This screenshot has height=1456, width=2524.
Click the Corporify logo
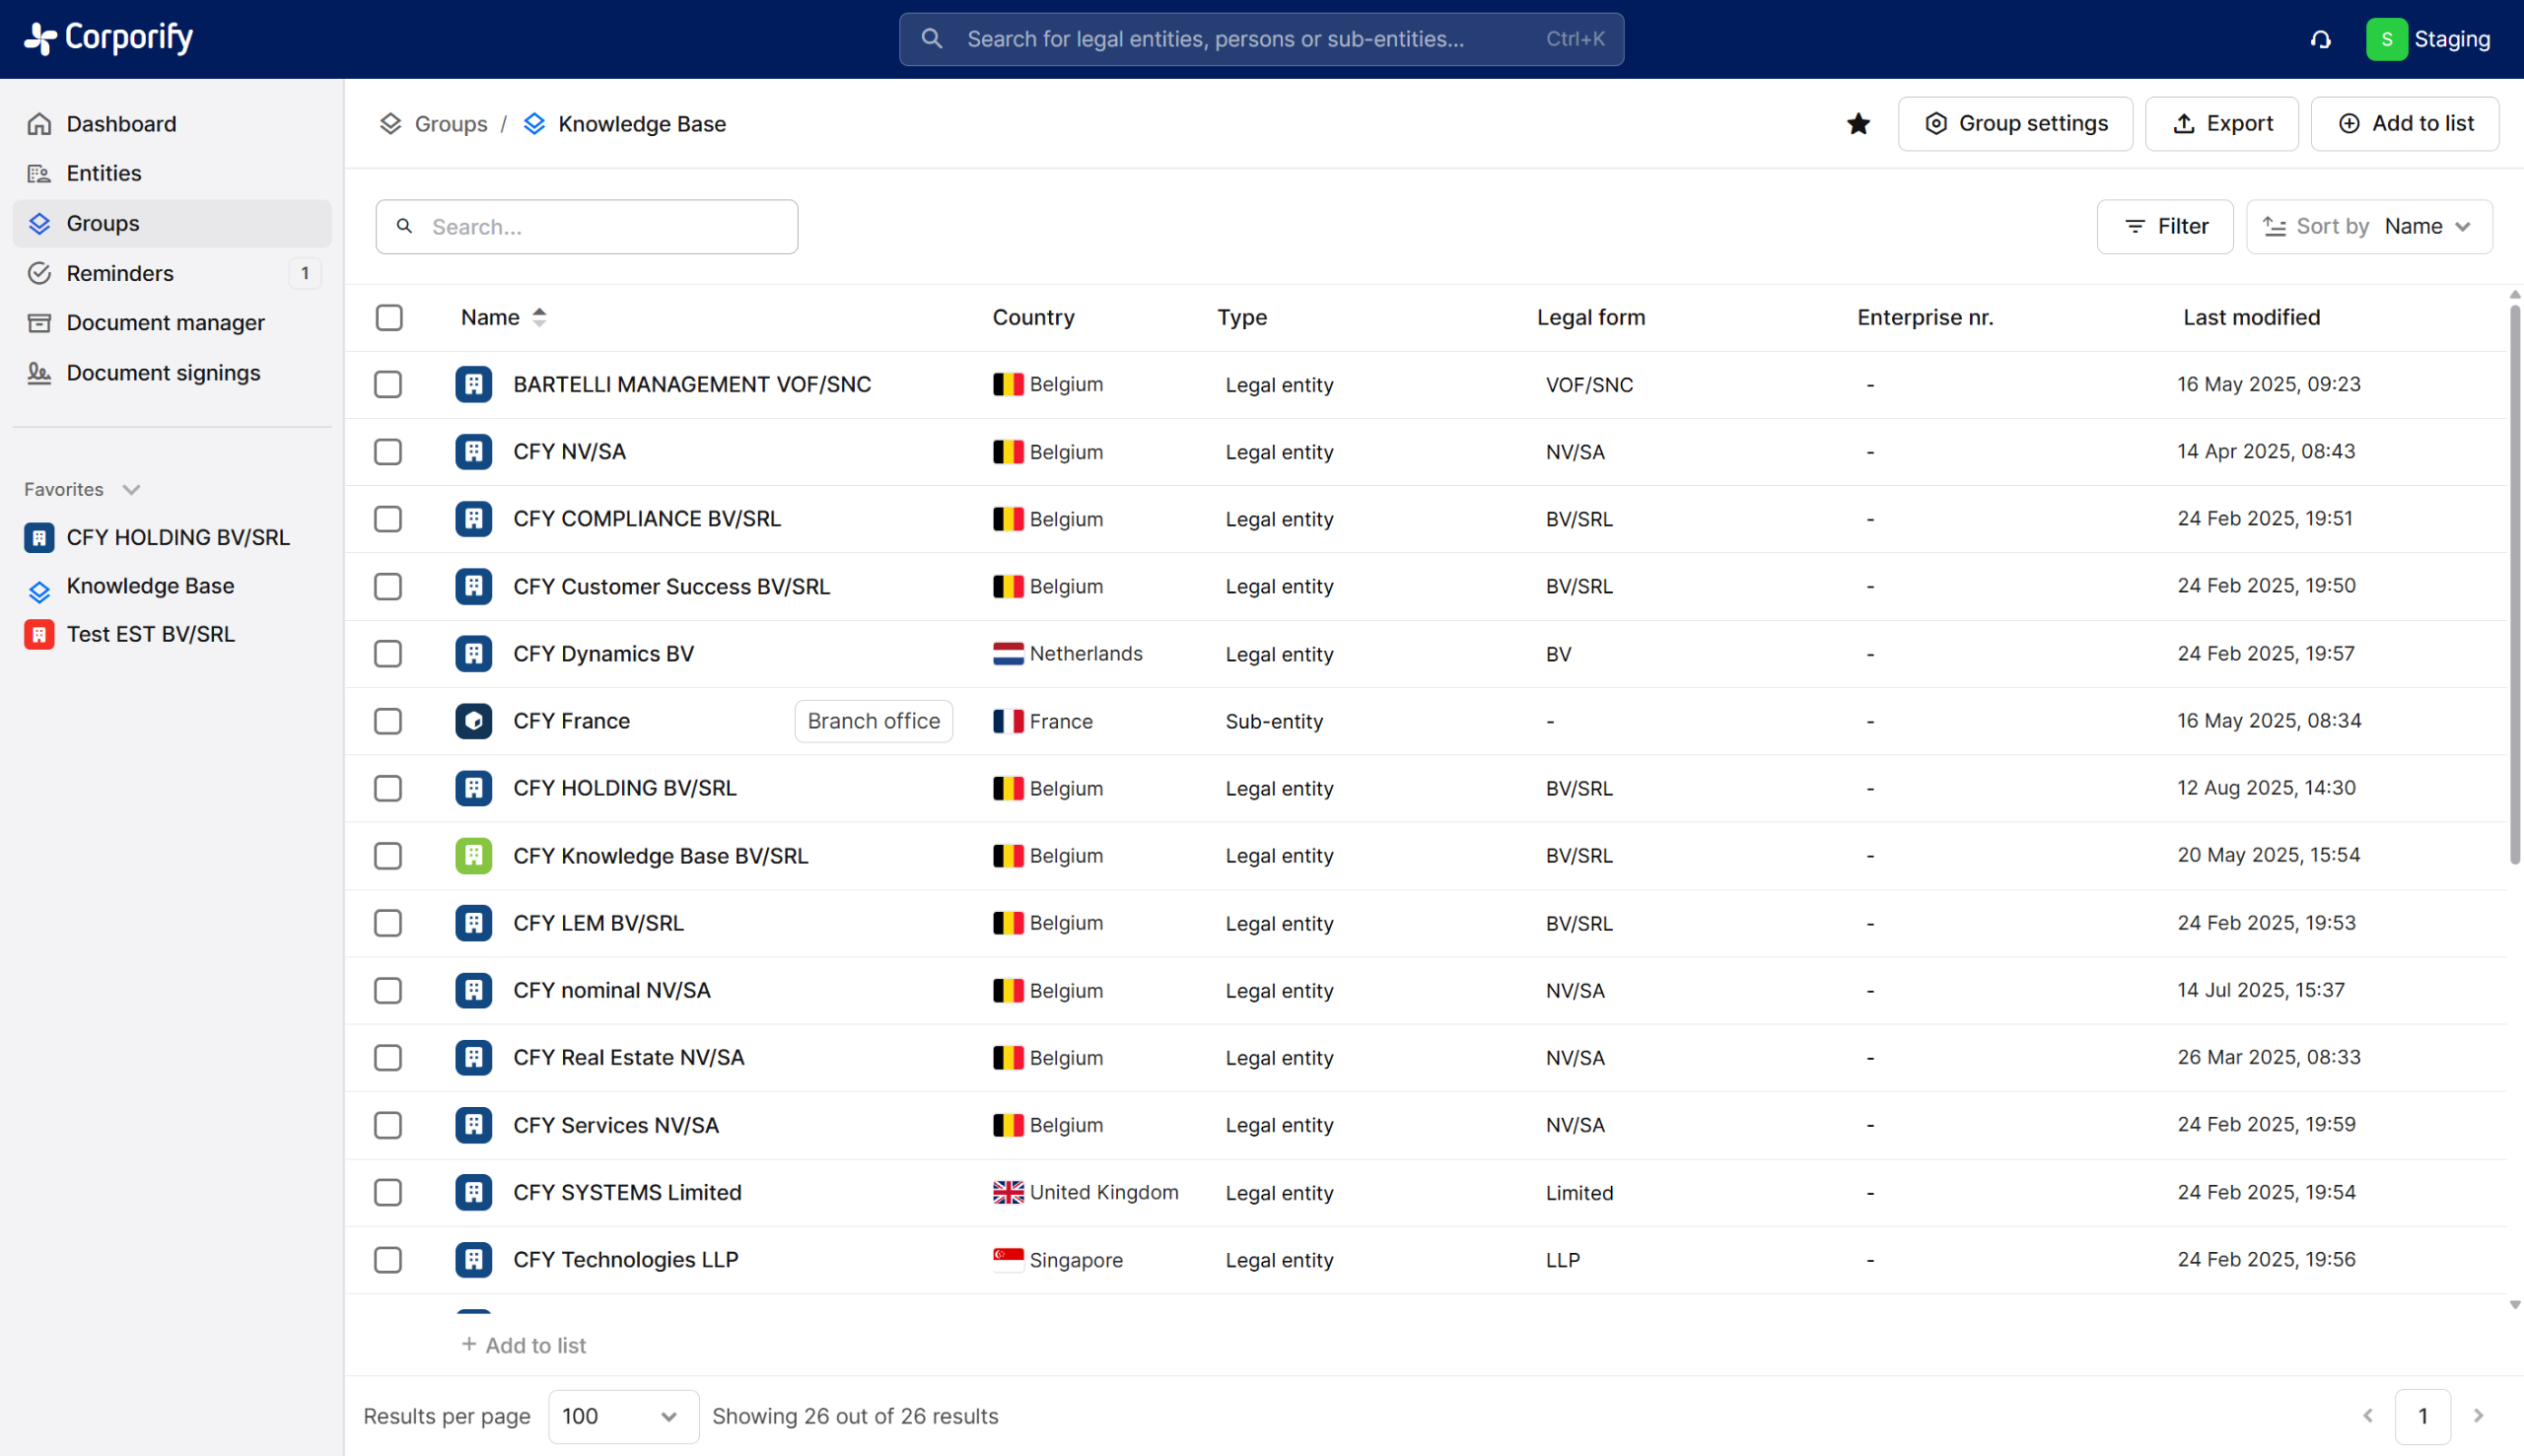pos(108,38)
